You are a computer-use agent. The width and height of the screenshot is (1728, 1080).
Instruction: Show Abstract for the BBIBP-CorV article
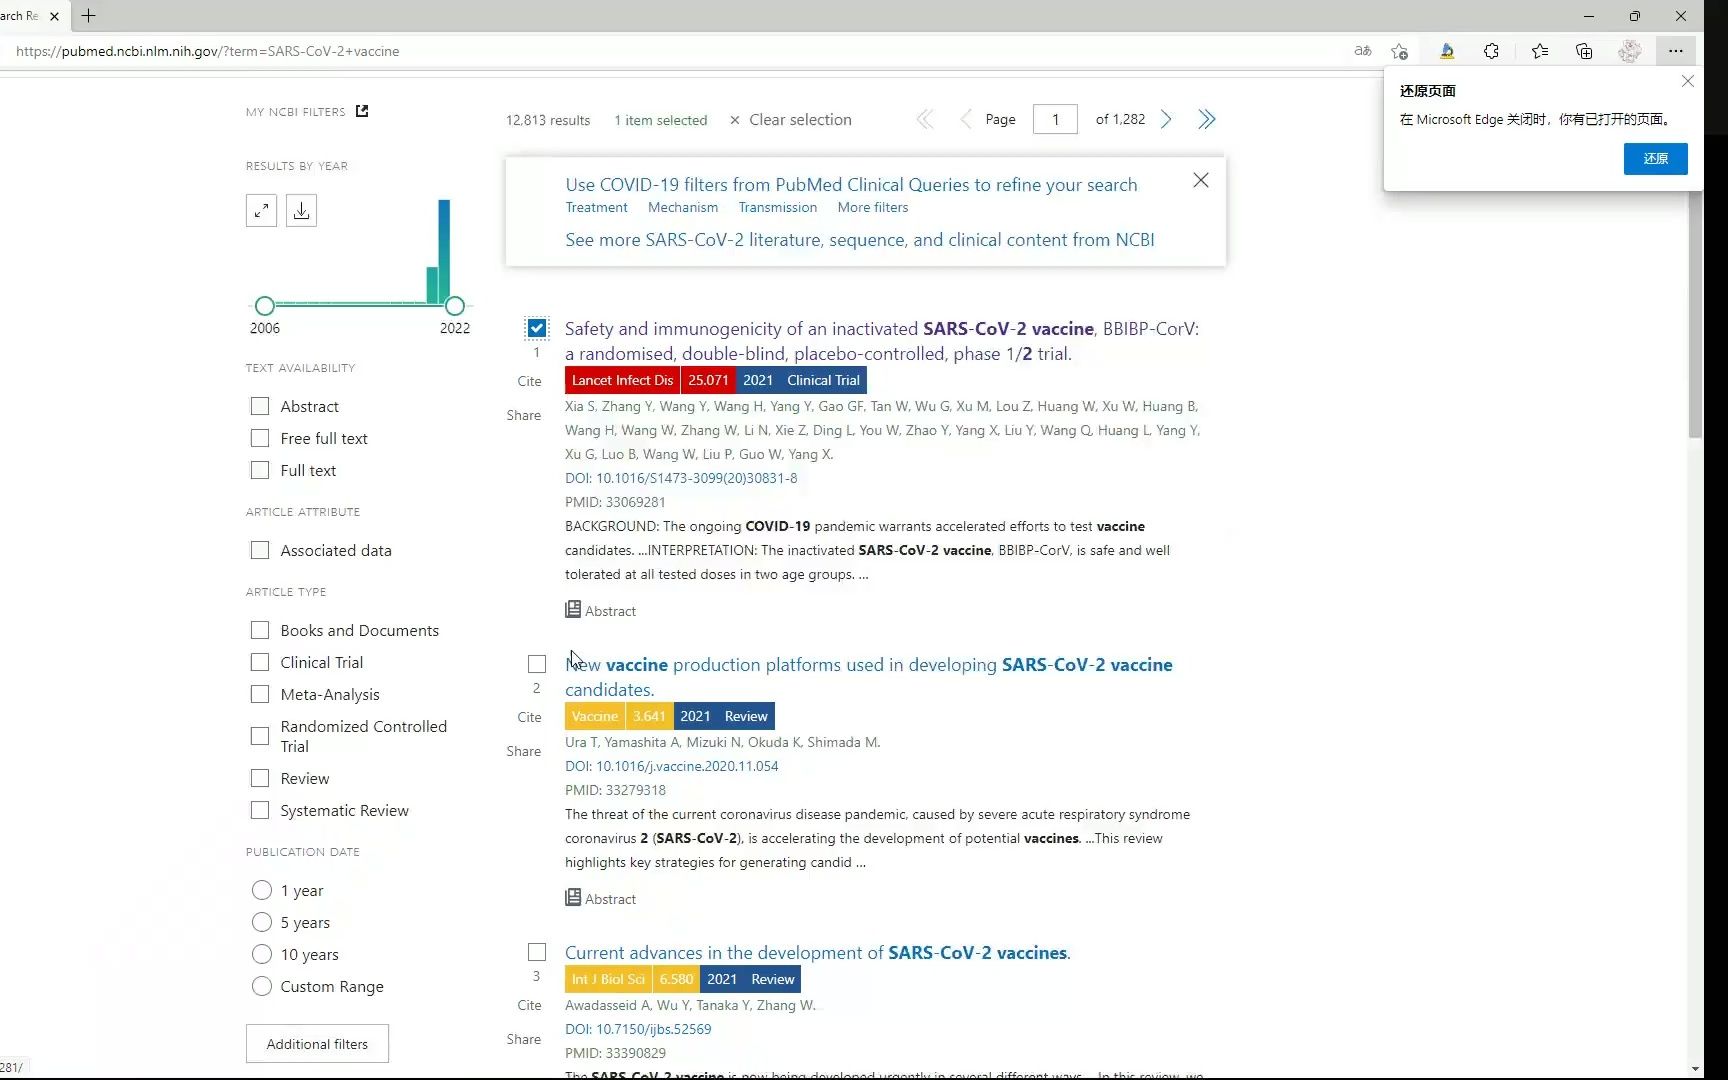(x=600, y=610)
